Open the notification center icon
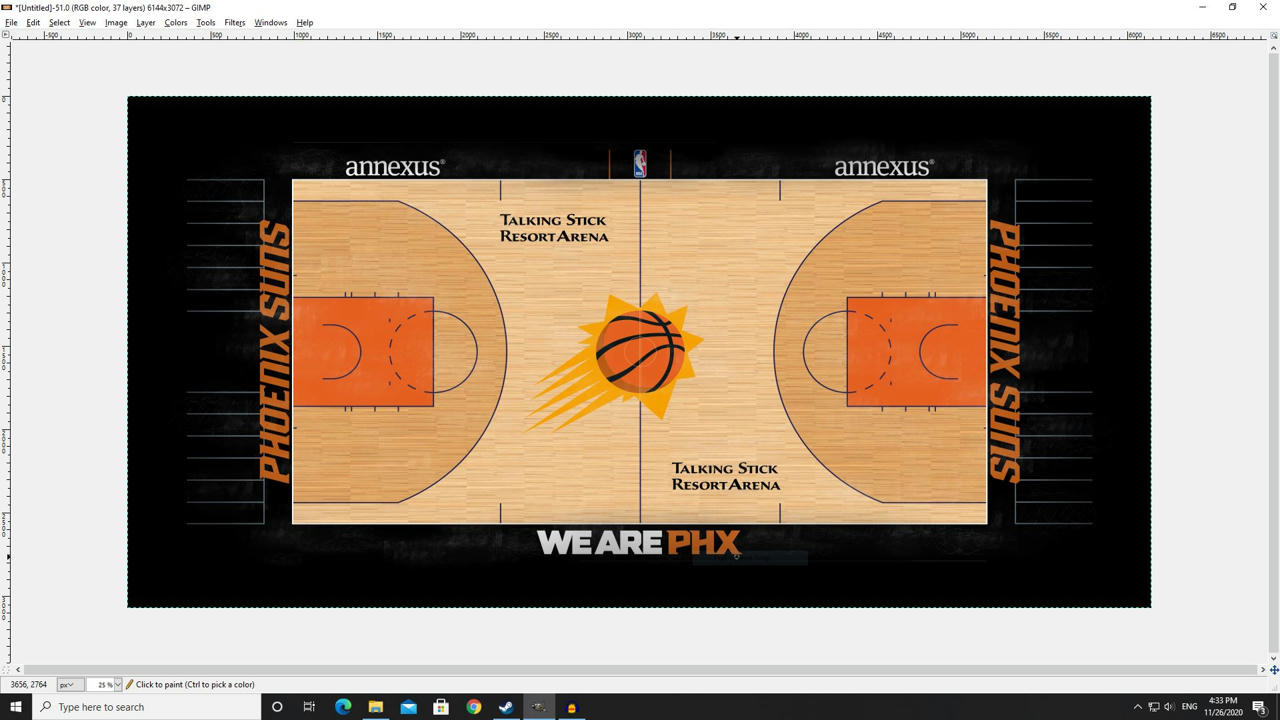 (1260, 707)
